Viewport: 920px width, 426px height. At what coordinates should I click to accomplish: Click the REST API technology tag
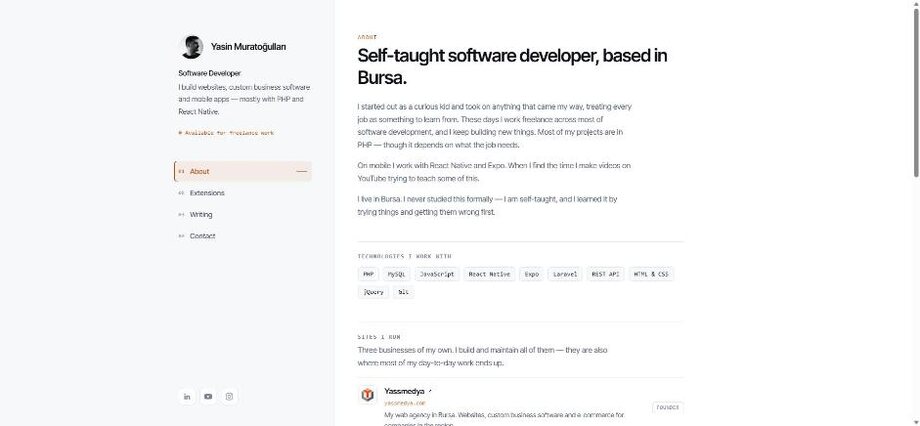pyautogui.click(x=606, y=274)
